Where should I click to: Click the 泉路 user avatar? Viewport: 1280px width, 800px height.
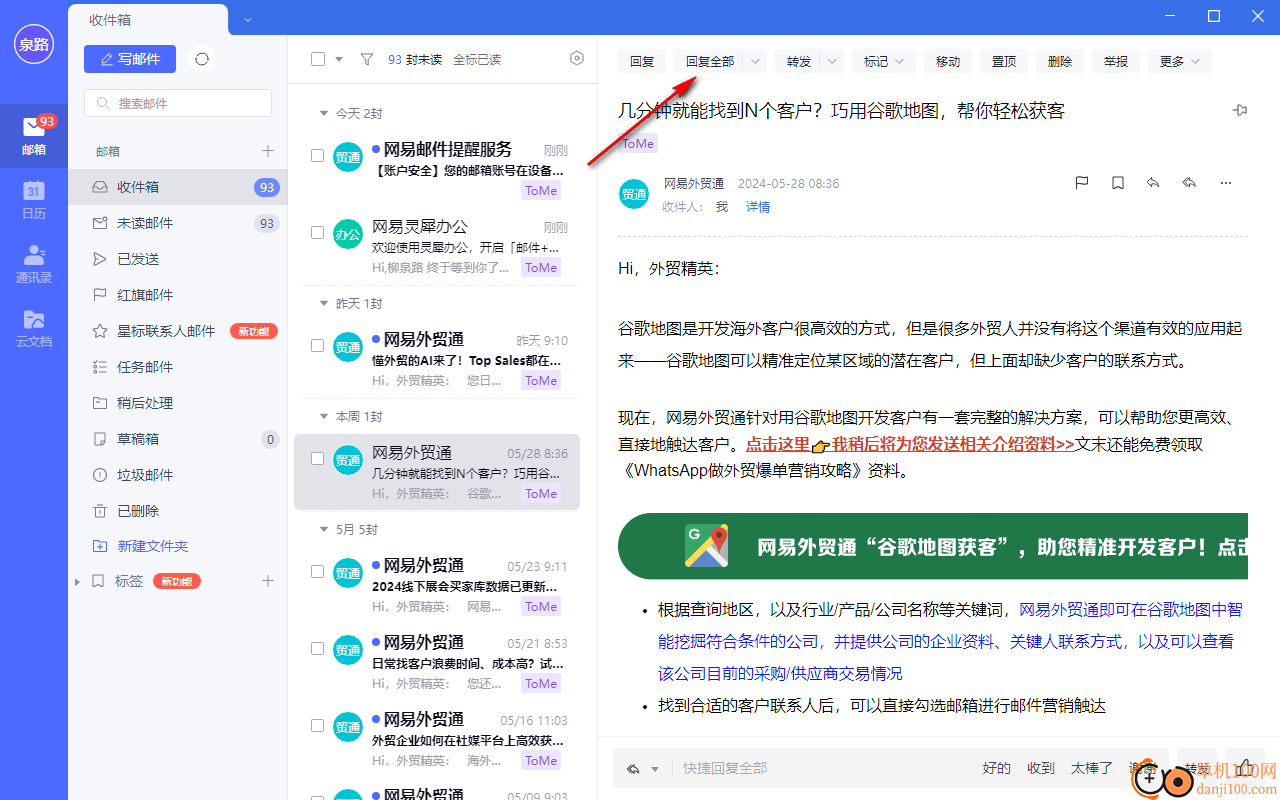click(34, 44)
